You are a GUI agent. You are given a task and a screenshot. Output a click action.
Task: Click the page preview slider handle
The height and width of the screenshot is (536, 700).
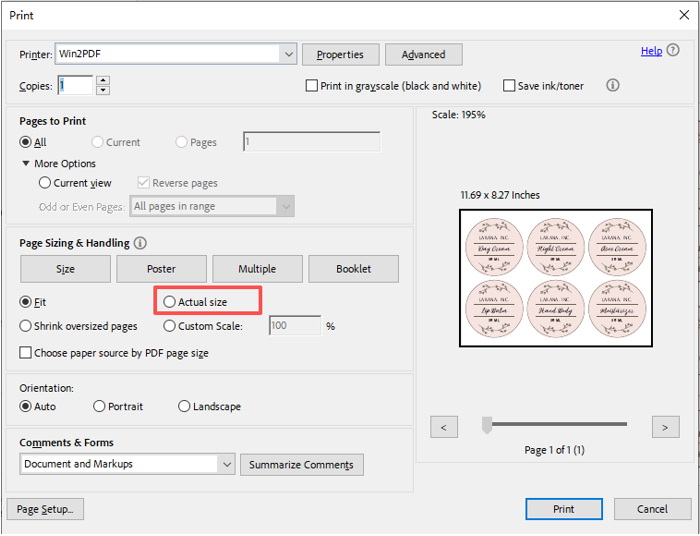coord(487,426)
